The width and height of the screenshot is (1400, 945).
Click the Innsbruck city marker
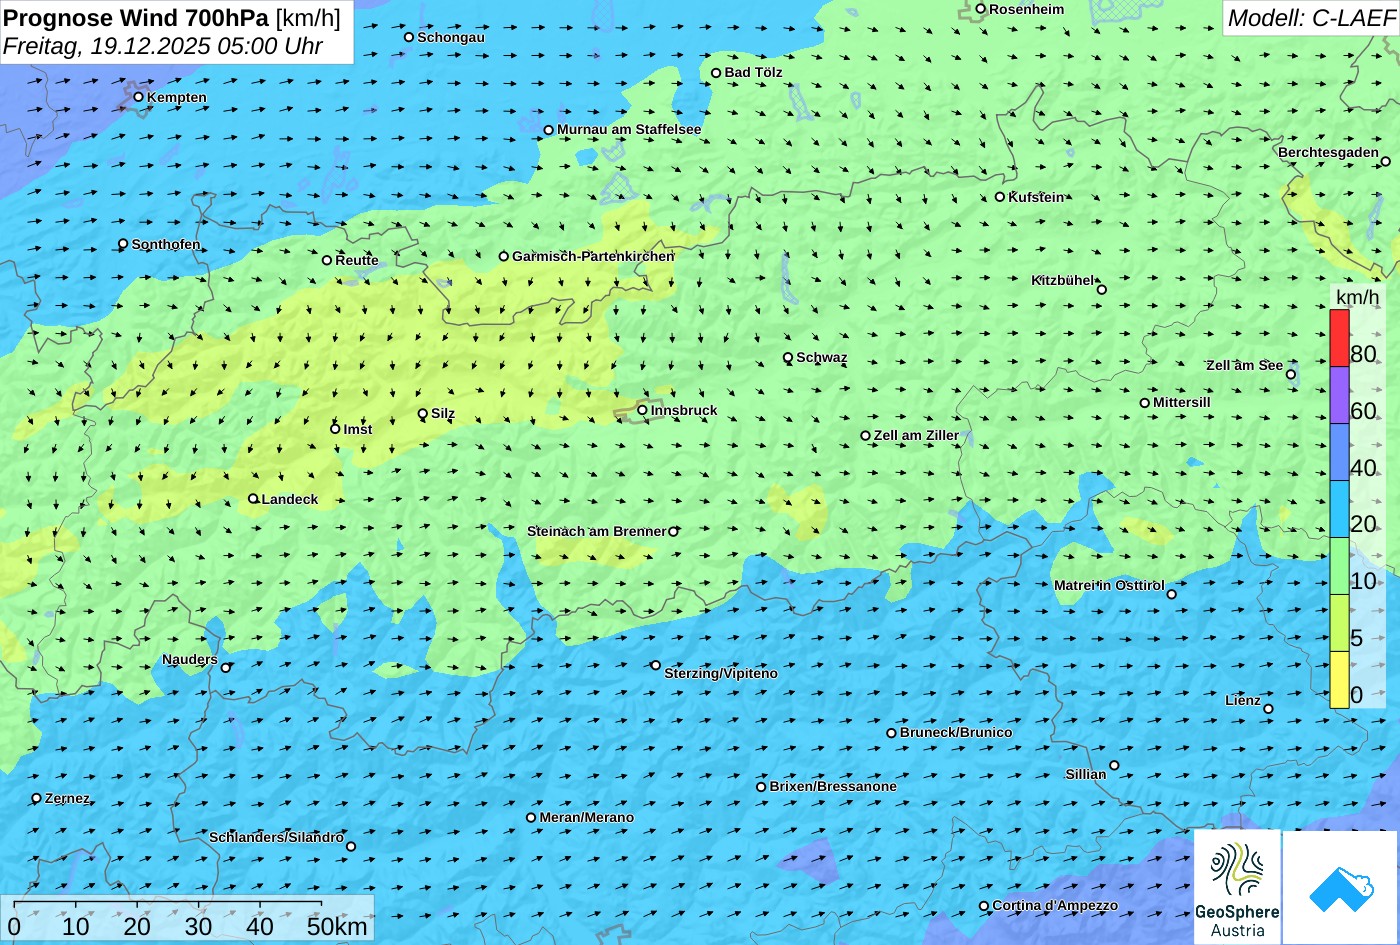click(x=643, y=410)
